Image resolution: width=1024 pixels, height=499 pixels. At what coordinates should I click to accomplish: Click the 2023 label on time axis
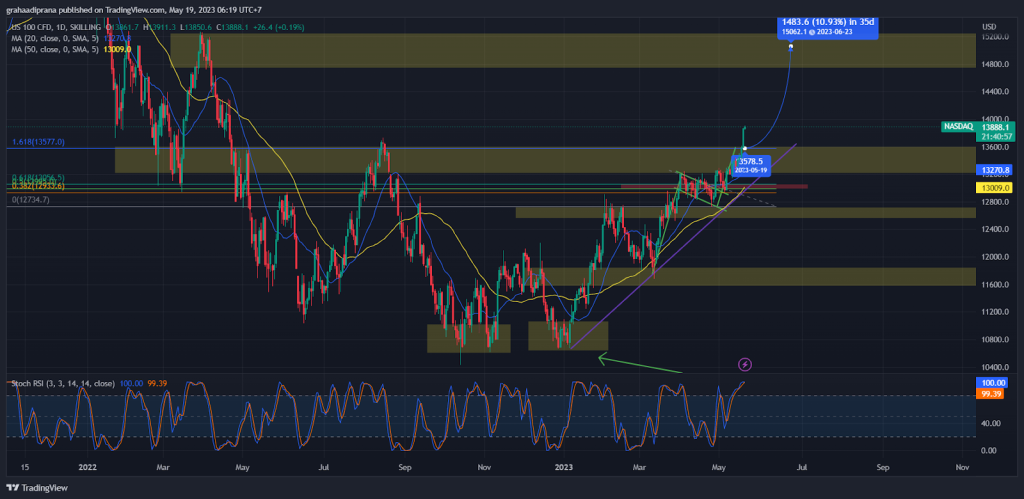[x=563, y=468]
